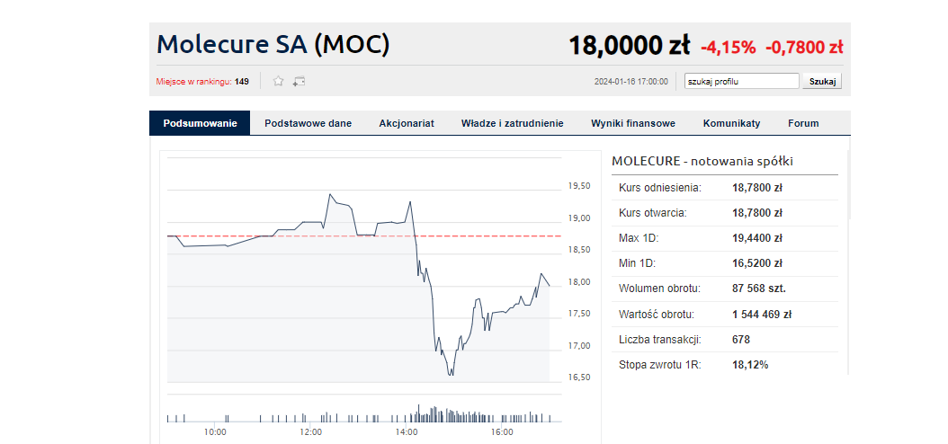
Task: Select the Wyniki finansowe tab
Action: click(x=633, y=123)
